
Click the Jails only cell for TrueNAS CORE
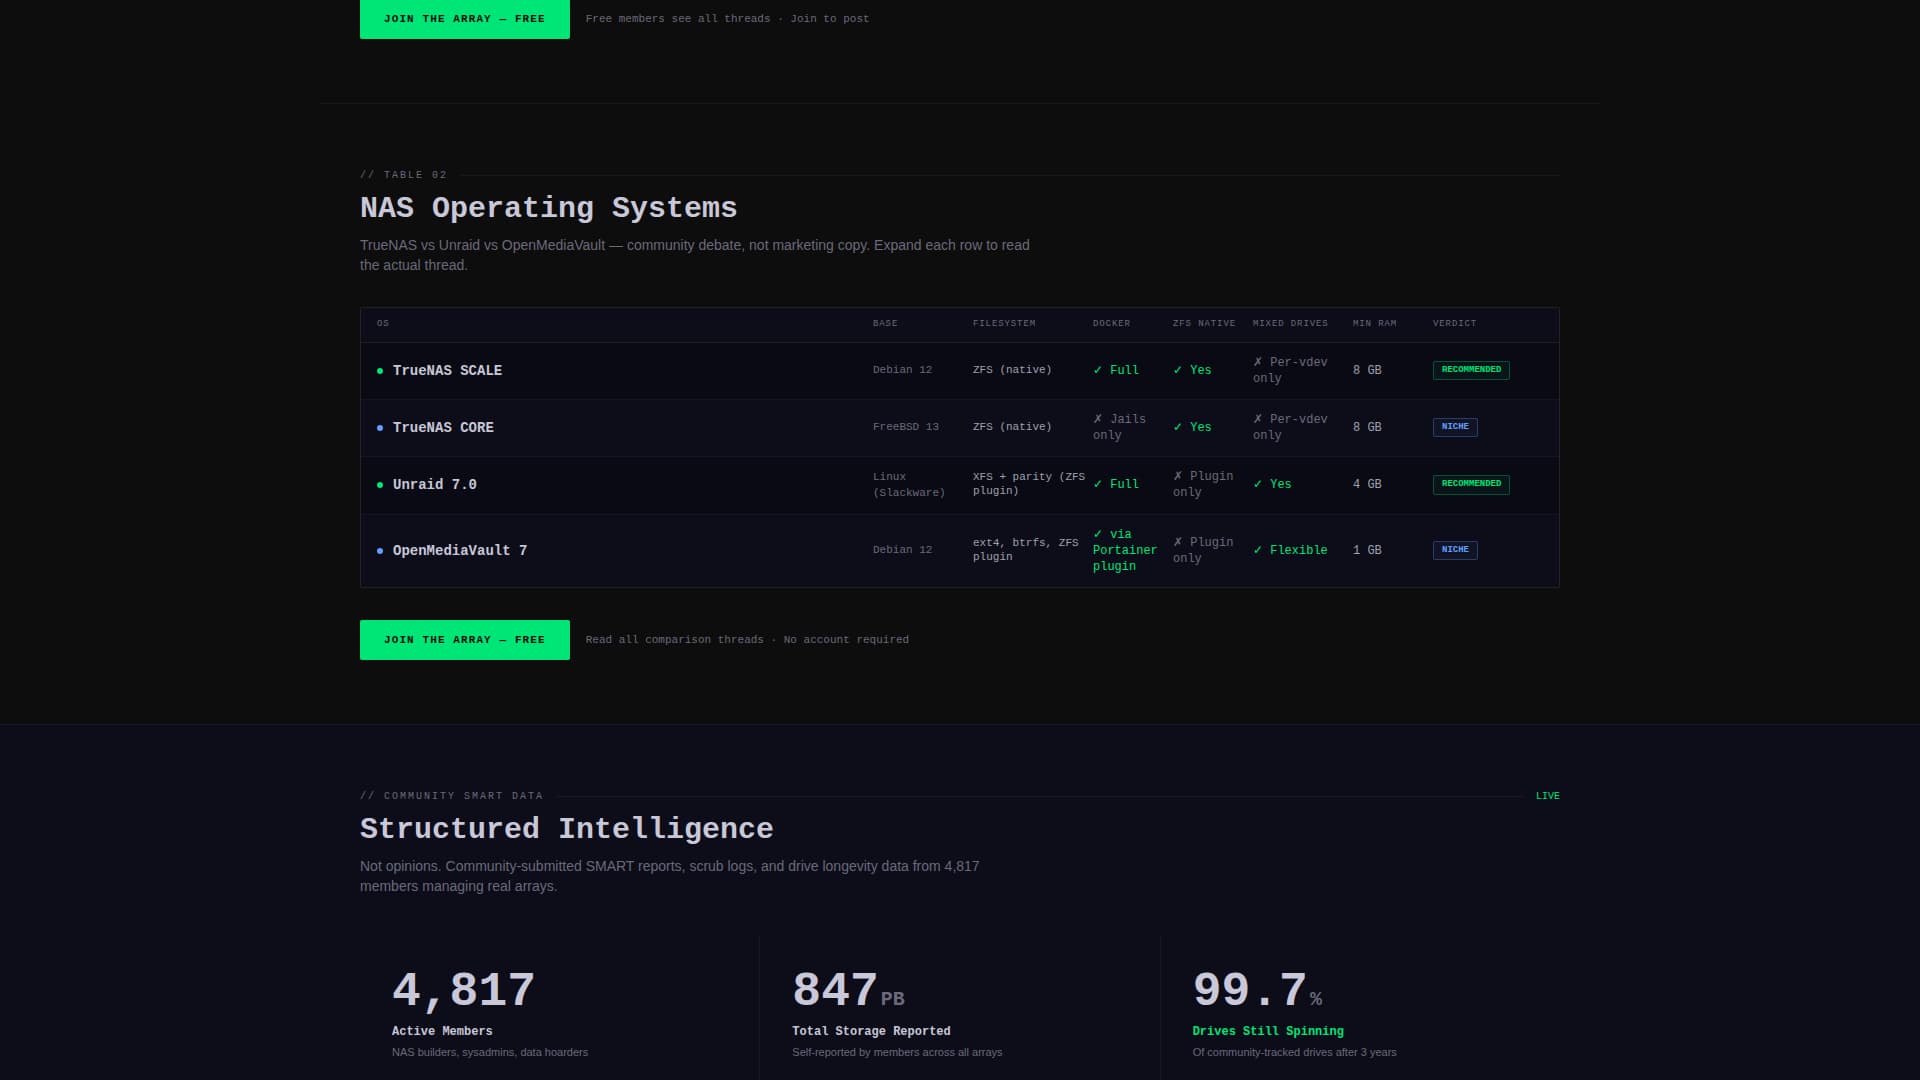[x=1120, y=427]
